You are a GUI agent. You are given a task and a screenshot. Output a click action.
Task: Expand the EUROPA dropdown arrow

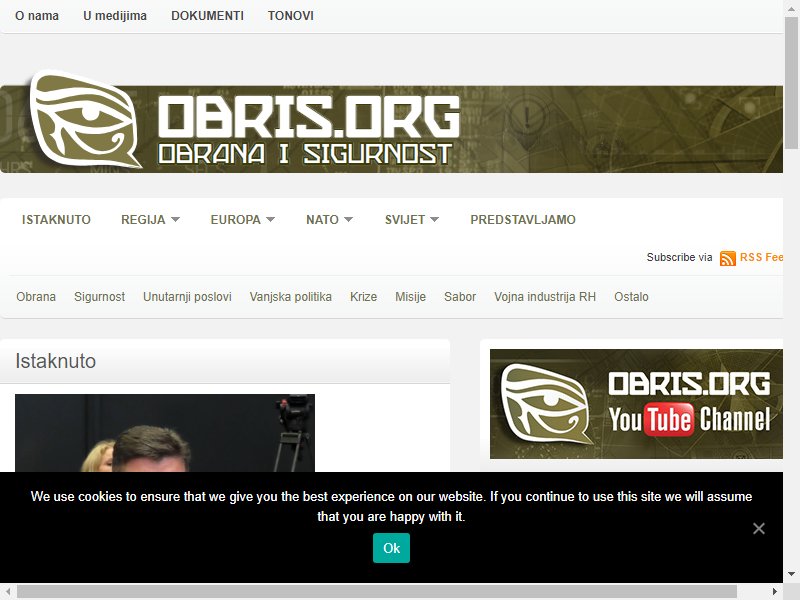point(270,219)
